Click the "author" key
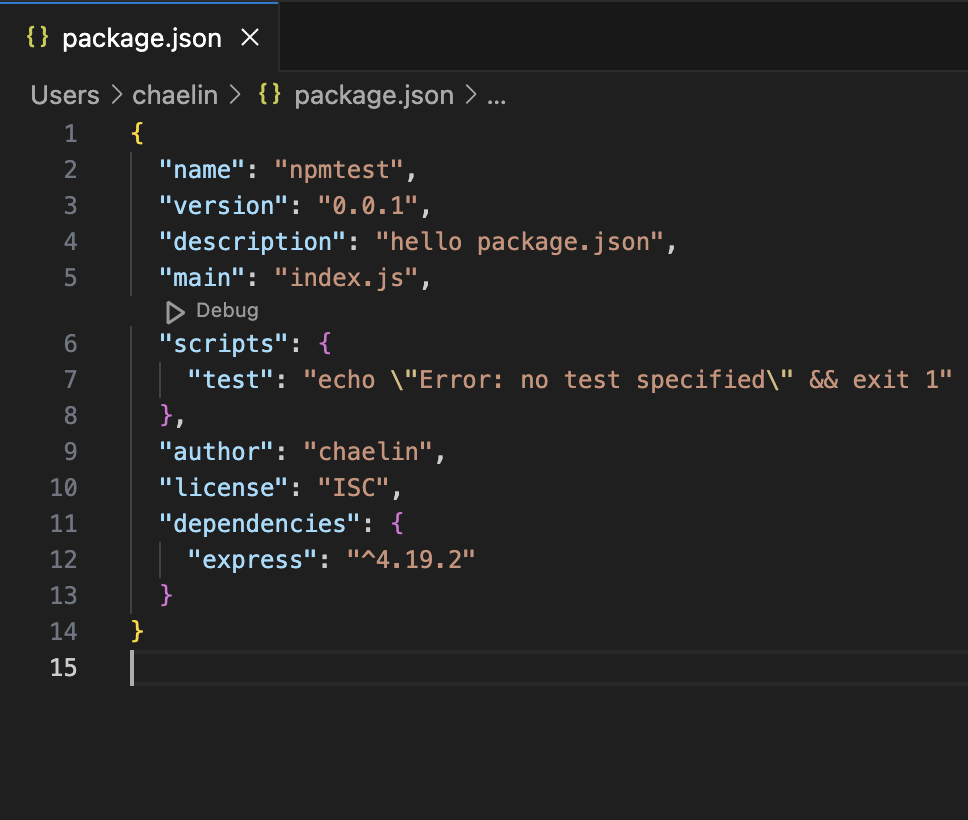Viewport: 968px width, 820px height. coord(216,452)
